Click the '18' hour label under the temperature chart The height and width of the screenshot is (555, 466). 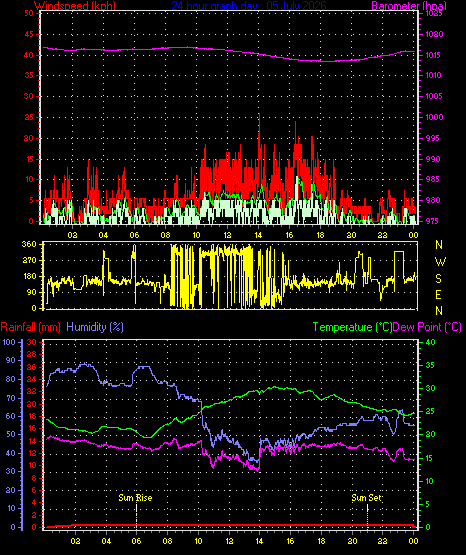pos(321,541)
